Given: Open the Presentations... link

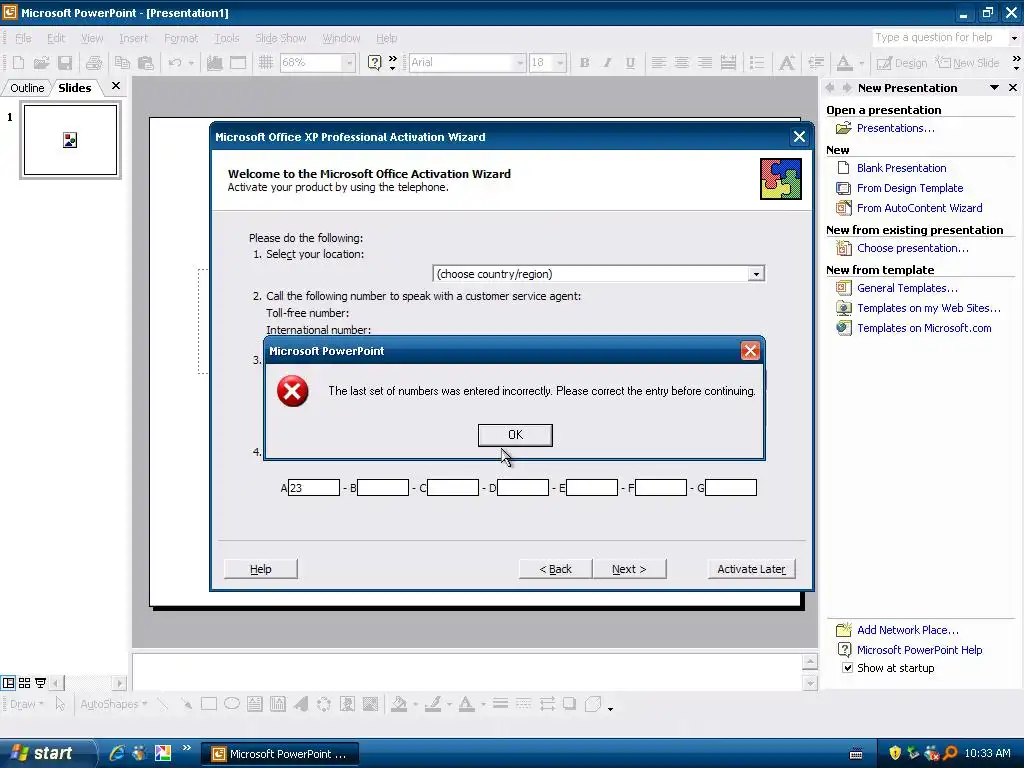Looking at the screenshot, I should (x=895, y=128).
